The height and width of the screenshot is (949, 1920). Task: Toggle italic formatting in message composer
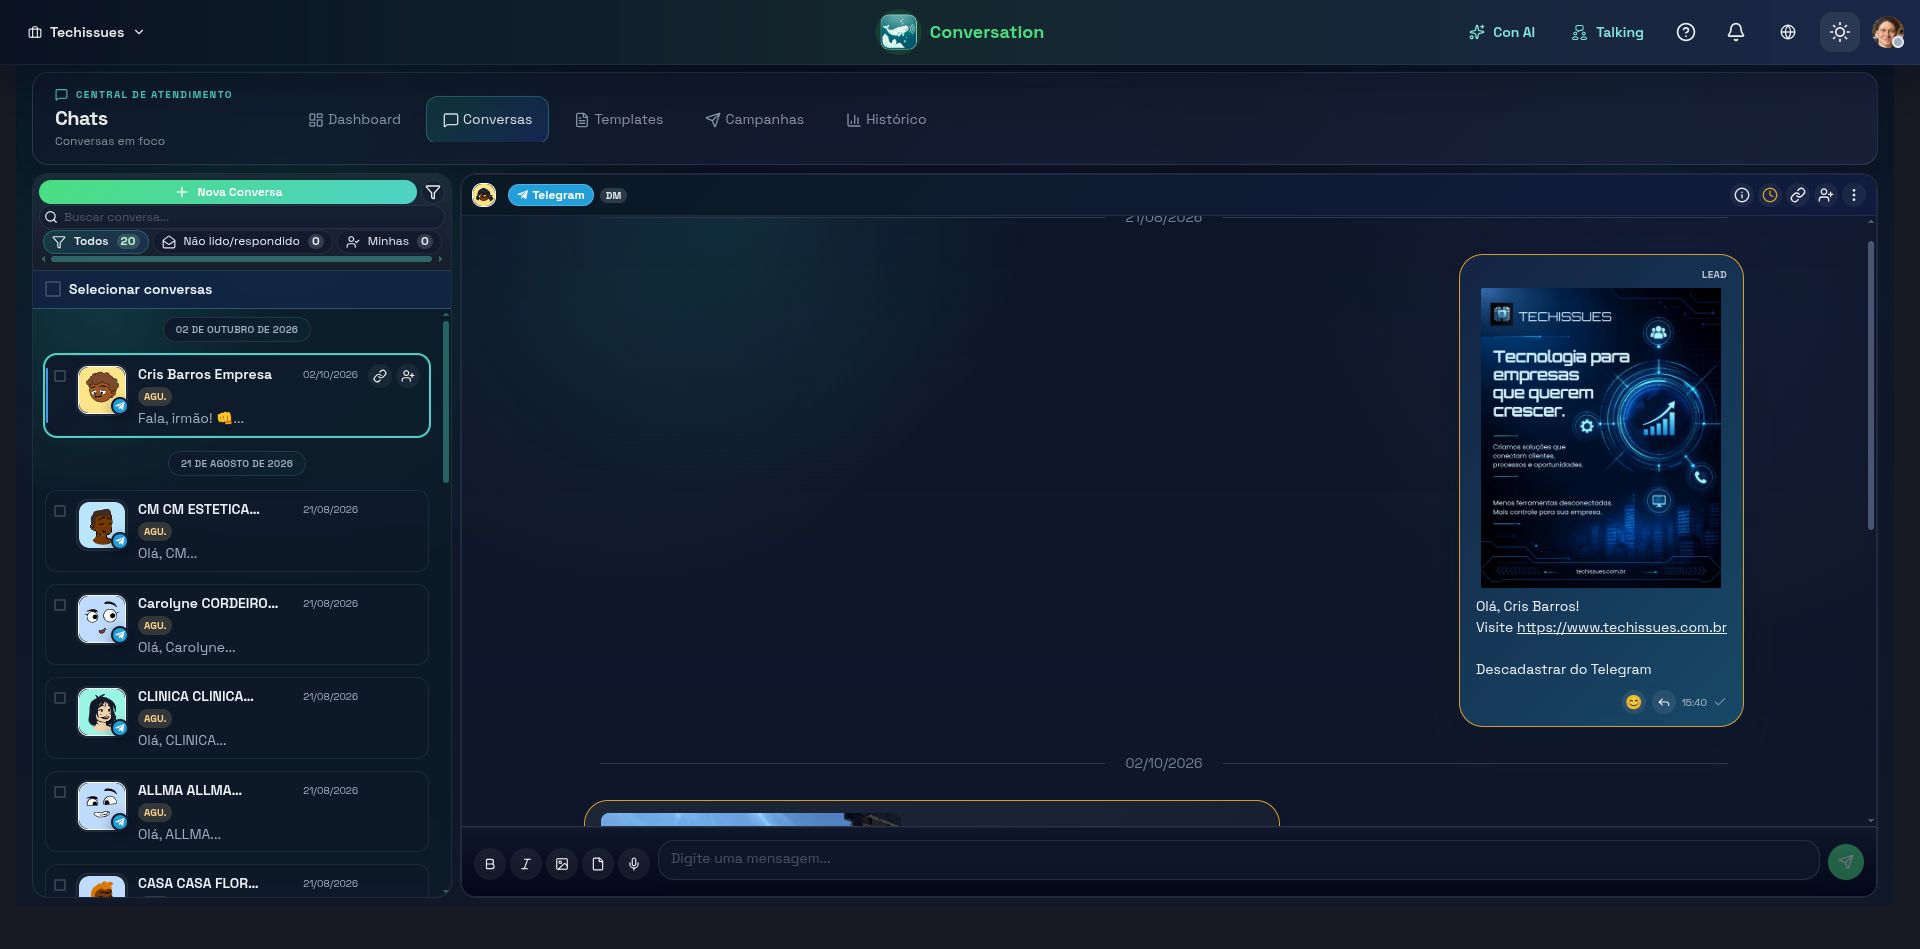click(x=526, y=864)
